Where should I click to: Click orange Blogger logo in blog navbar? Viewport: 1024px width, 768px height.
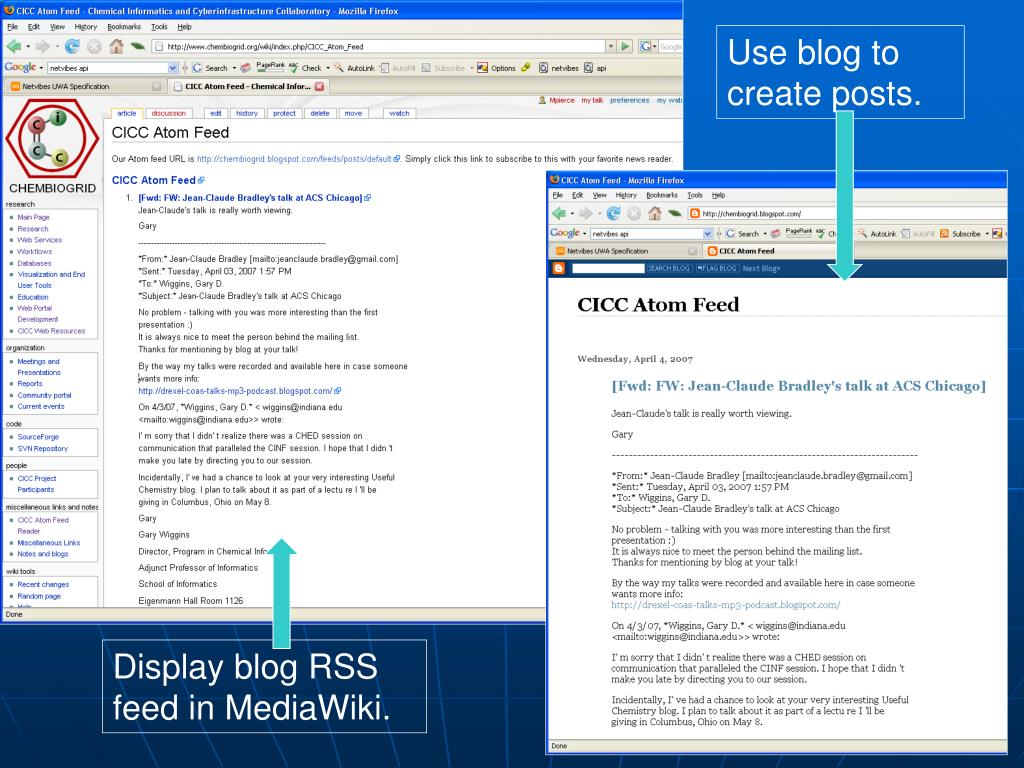[x=558, y=268]
